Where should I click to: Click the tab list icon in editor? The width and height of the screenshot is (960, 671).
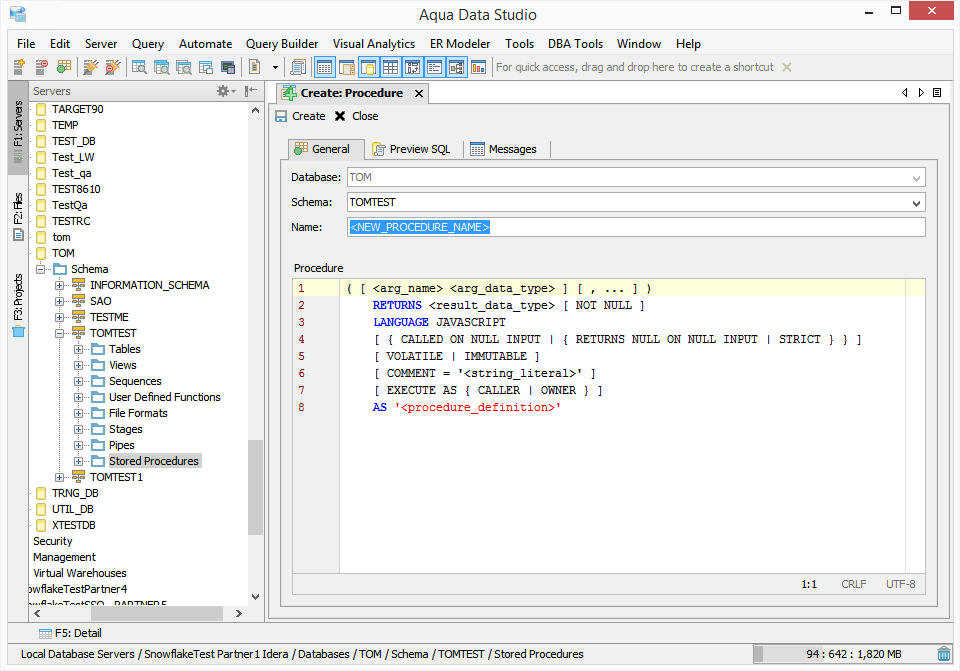(x=937, y=93)
